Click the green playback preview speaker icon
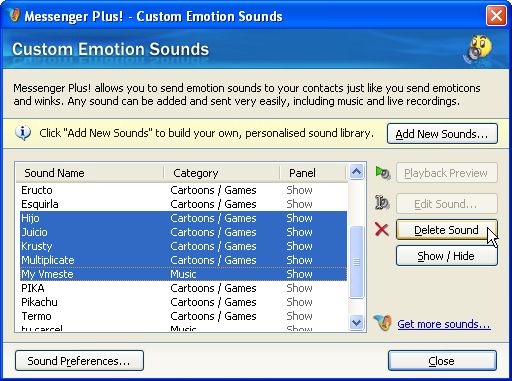This screenshot has height=381, width=512. click(383, 173)
